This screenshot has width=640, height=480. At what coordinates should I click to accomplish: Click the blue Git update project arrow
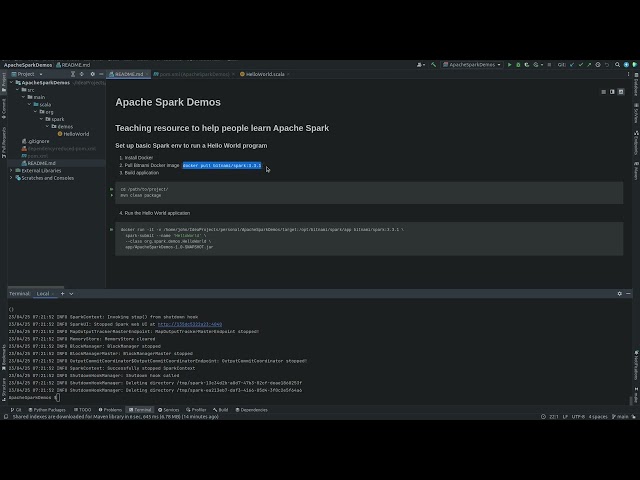tap(572, 64)
